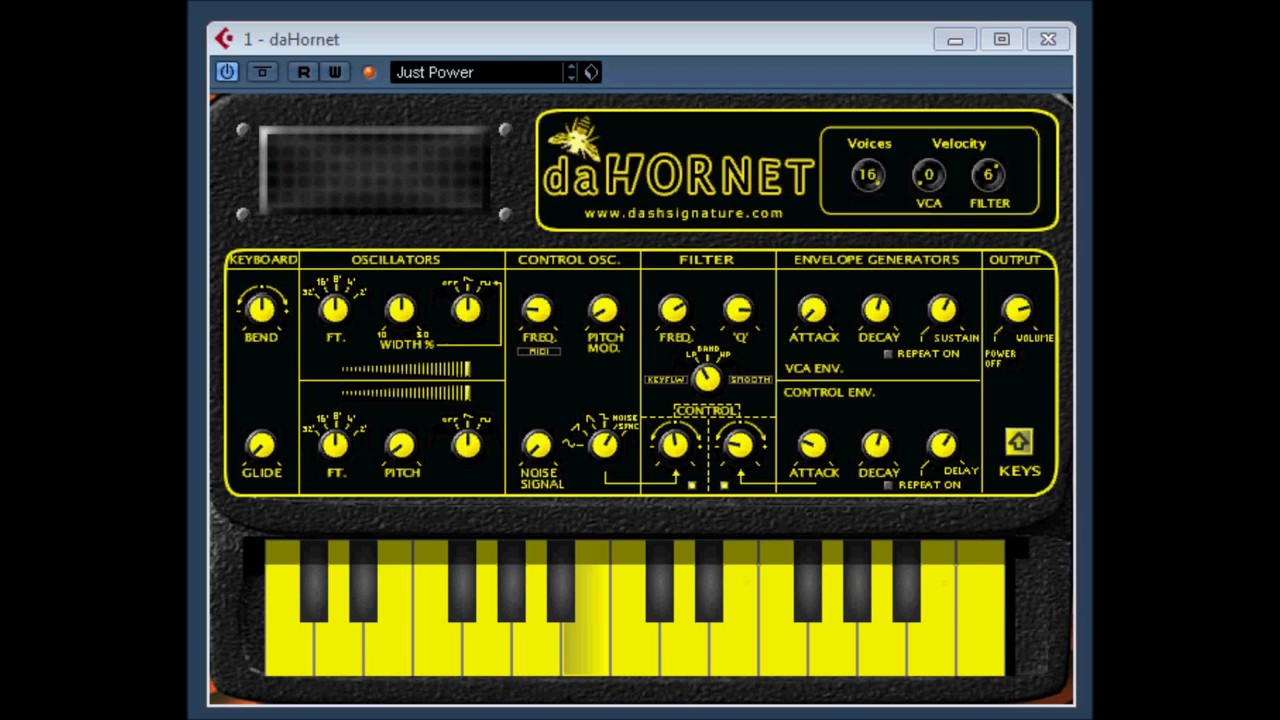Viewport: 1280px width, 720px height.
Task: Click the KEYS up-arrow button
Action: pos(1019,442)
